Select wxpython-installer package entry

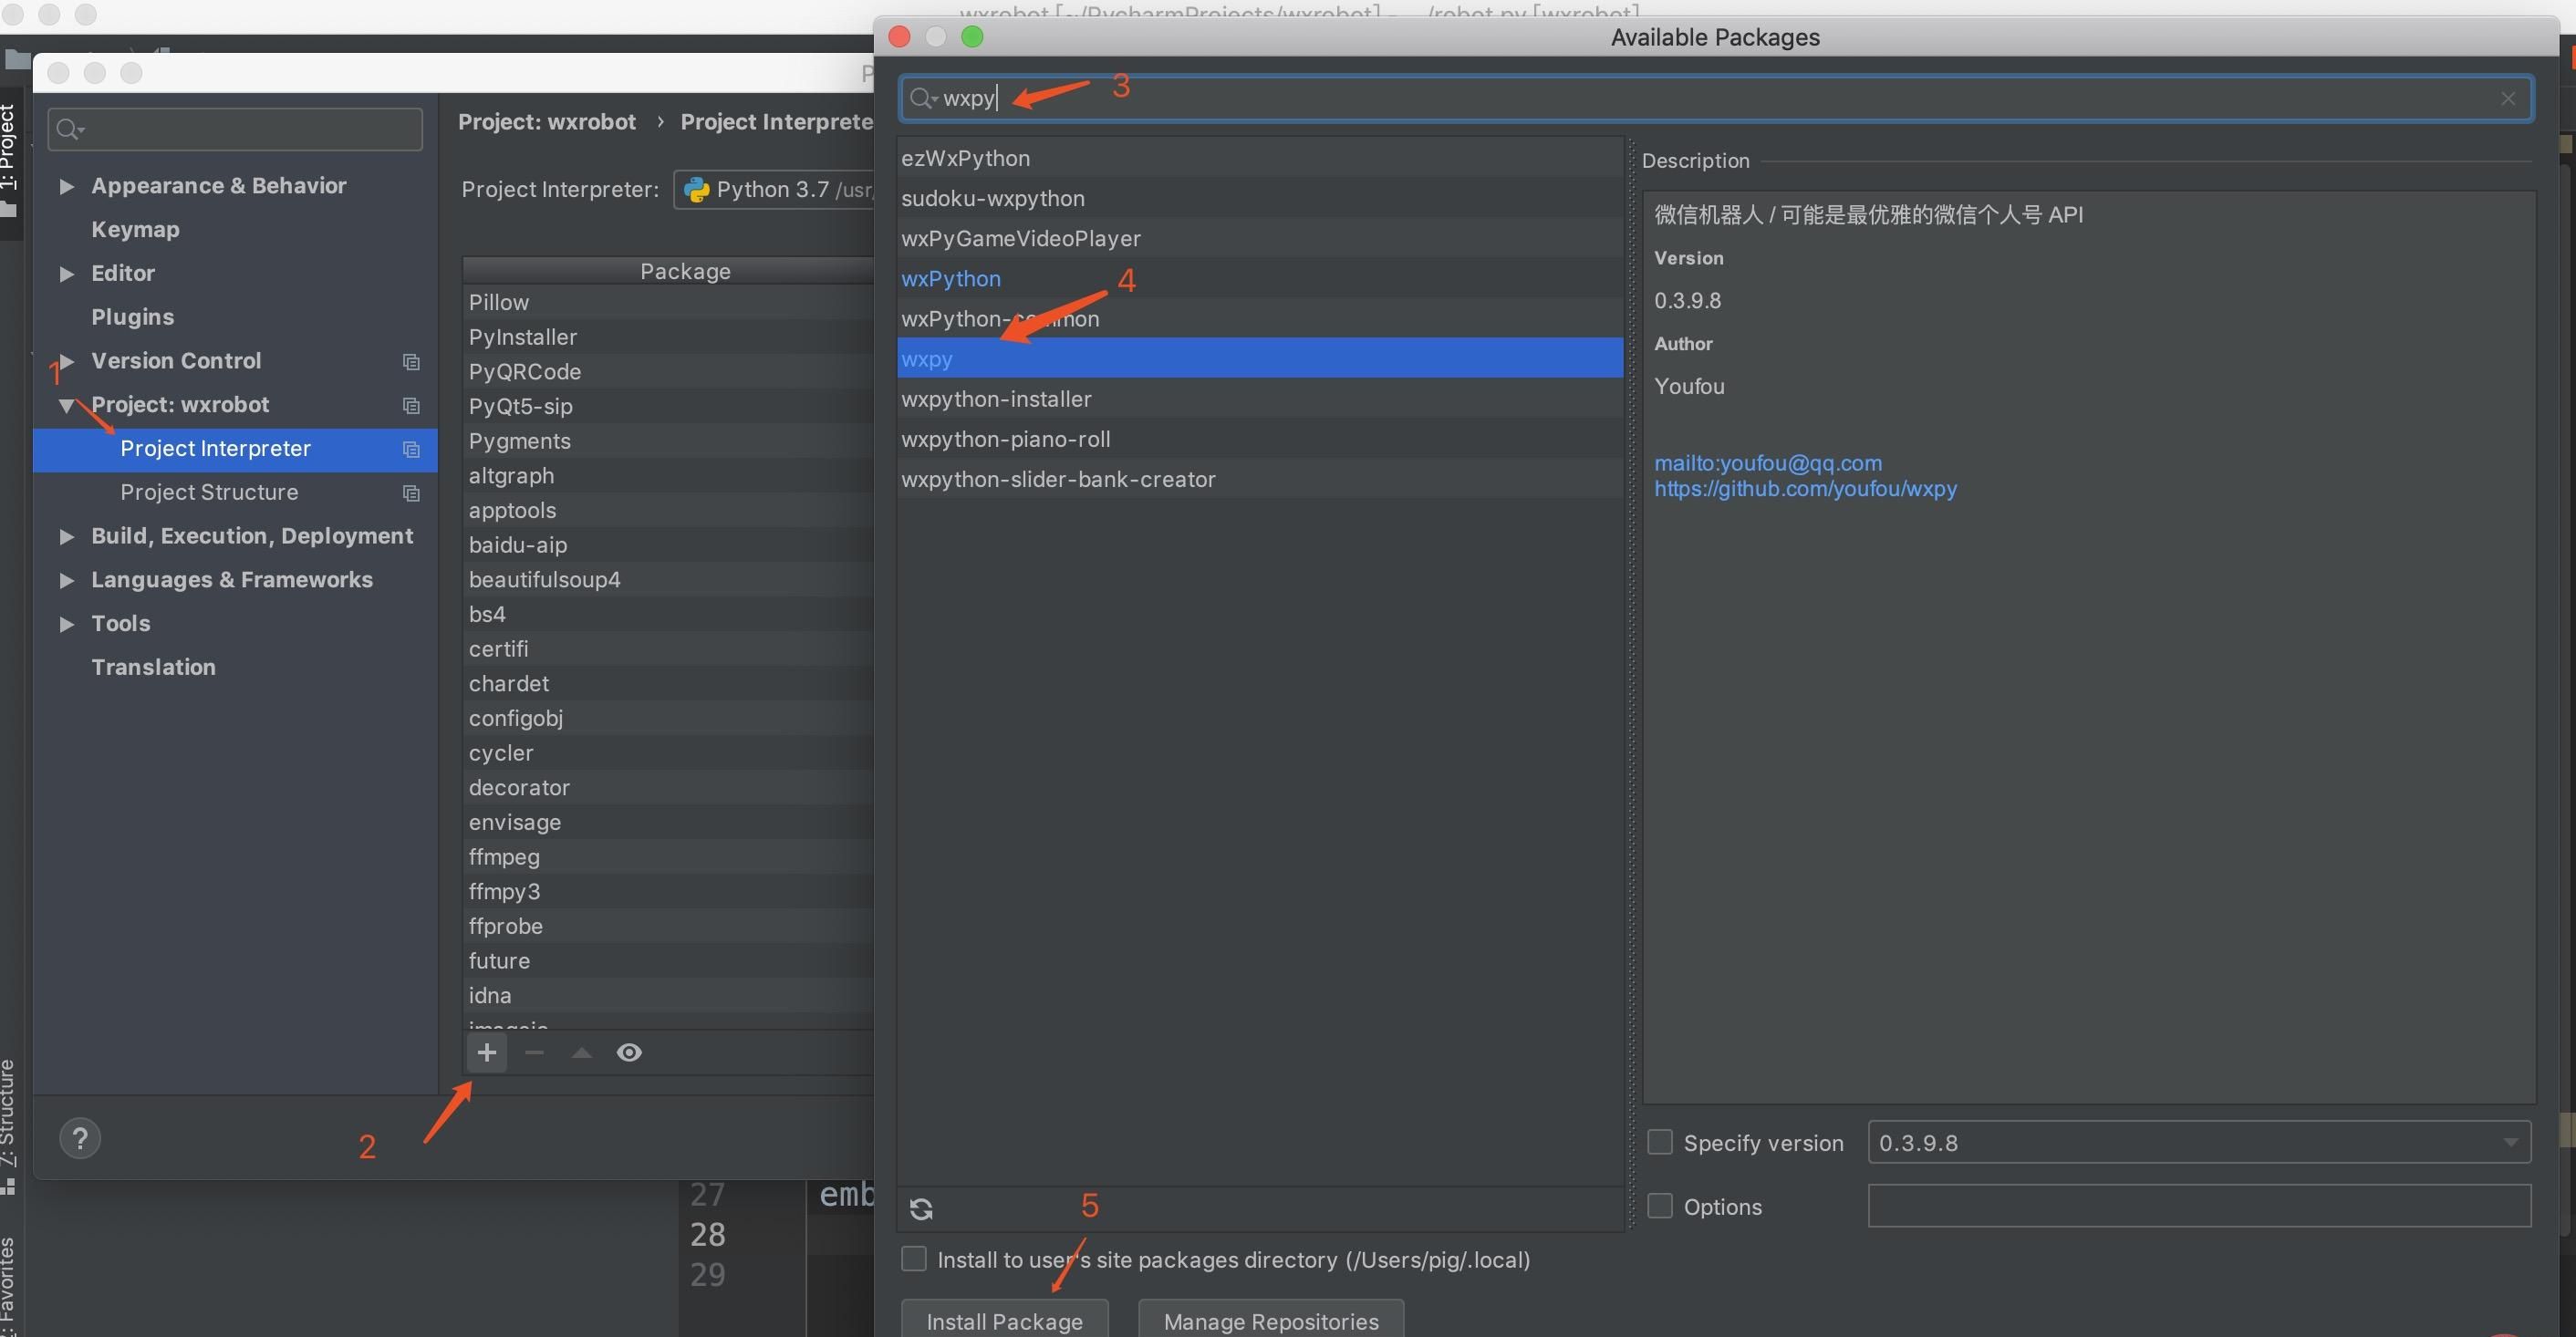pyautogui.click(x=1260, y=399)
